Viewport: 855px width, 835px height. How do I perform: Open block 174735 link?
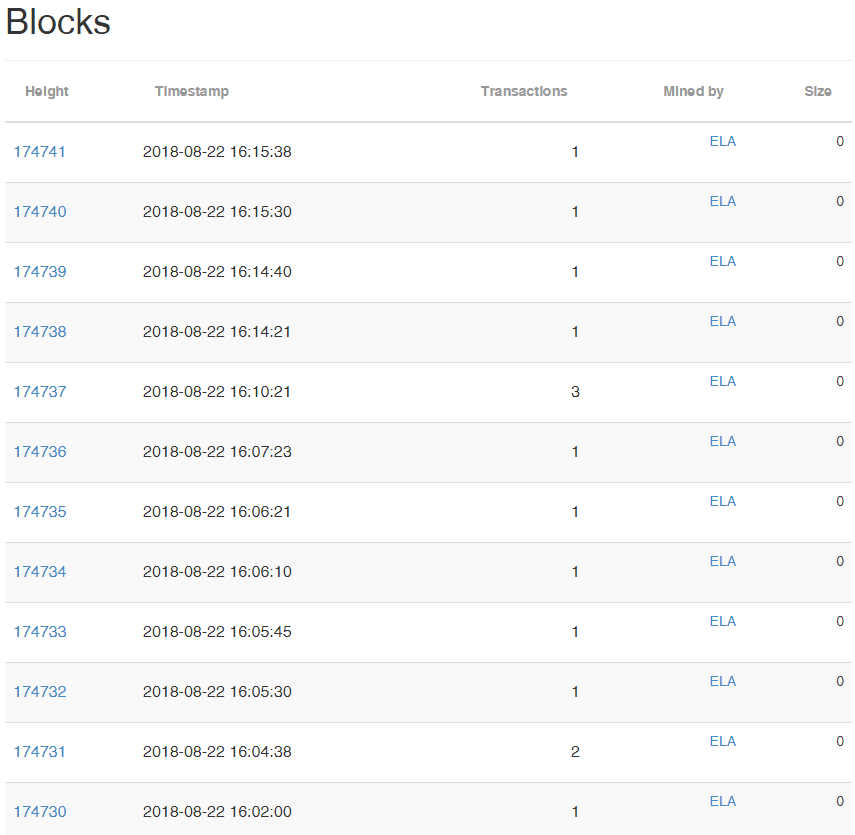pos(40,512)
